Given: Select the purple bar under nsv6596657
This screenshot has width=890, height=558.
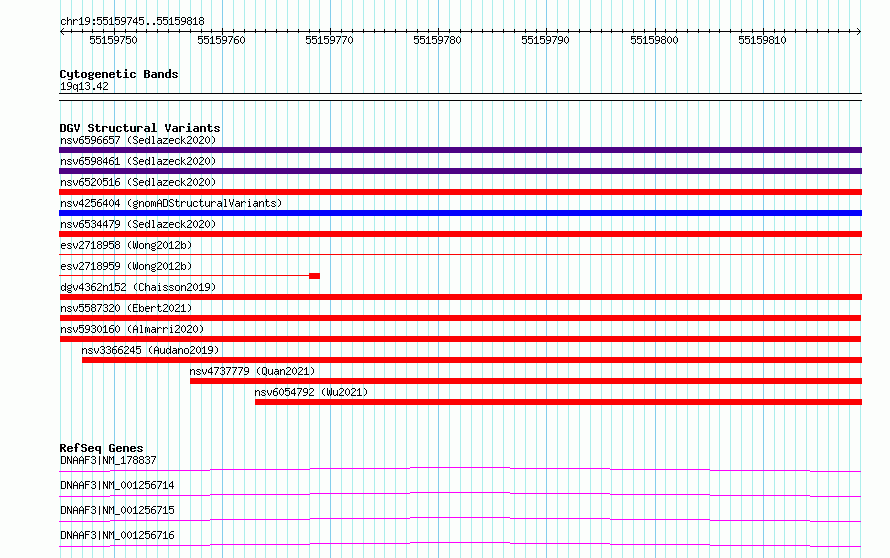Looking at the screenshot, I should click(x=460, y=150).
